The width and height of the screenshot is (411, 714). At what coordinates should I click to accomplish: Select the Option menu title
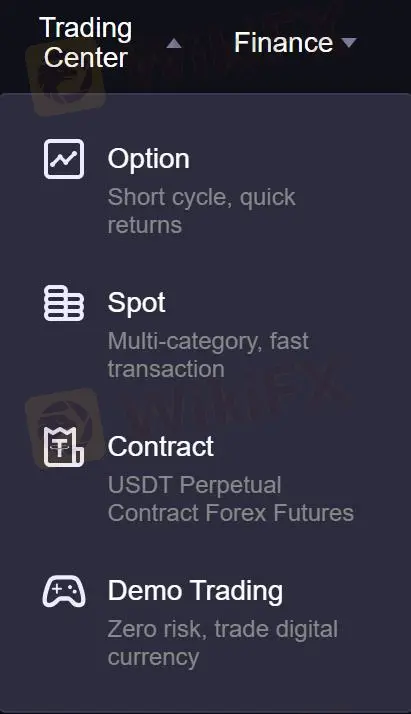pos(148,159)
